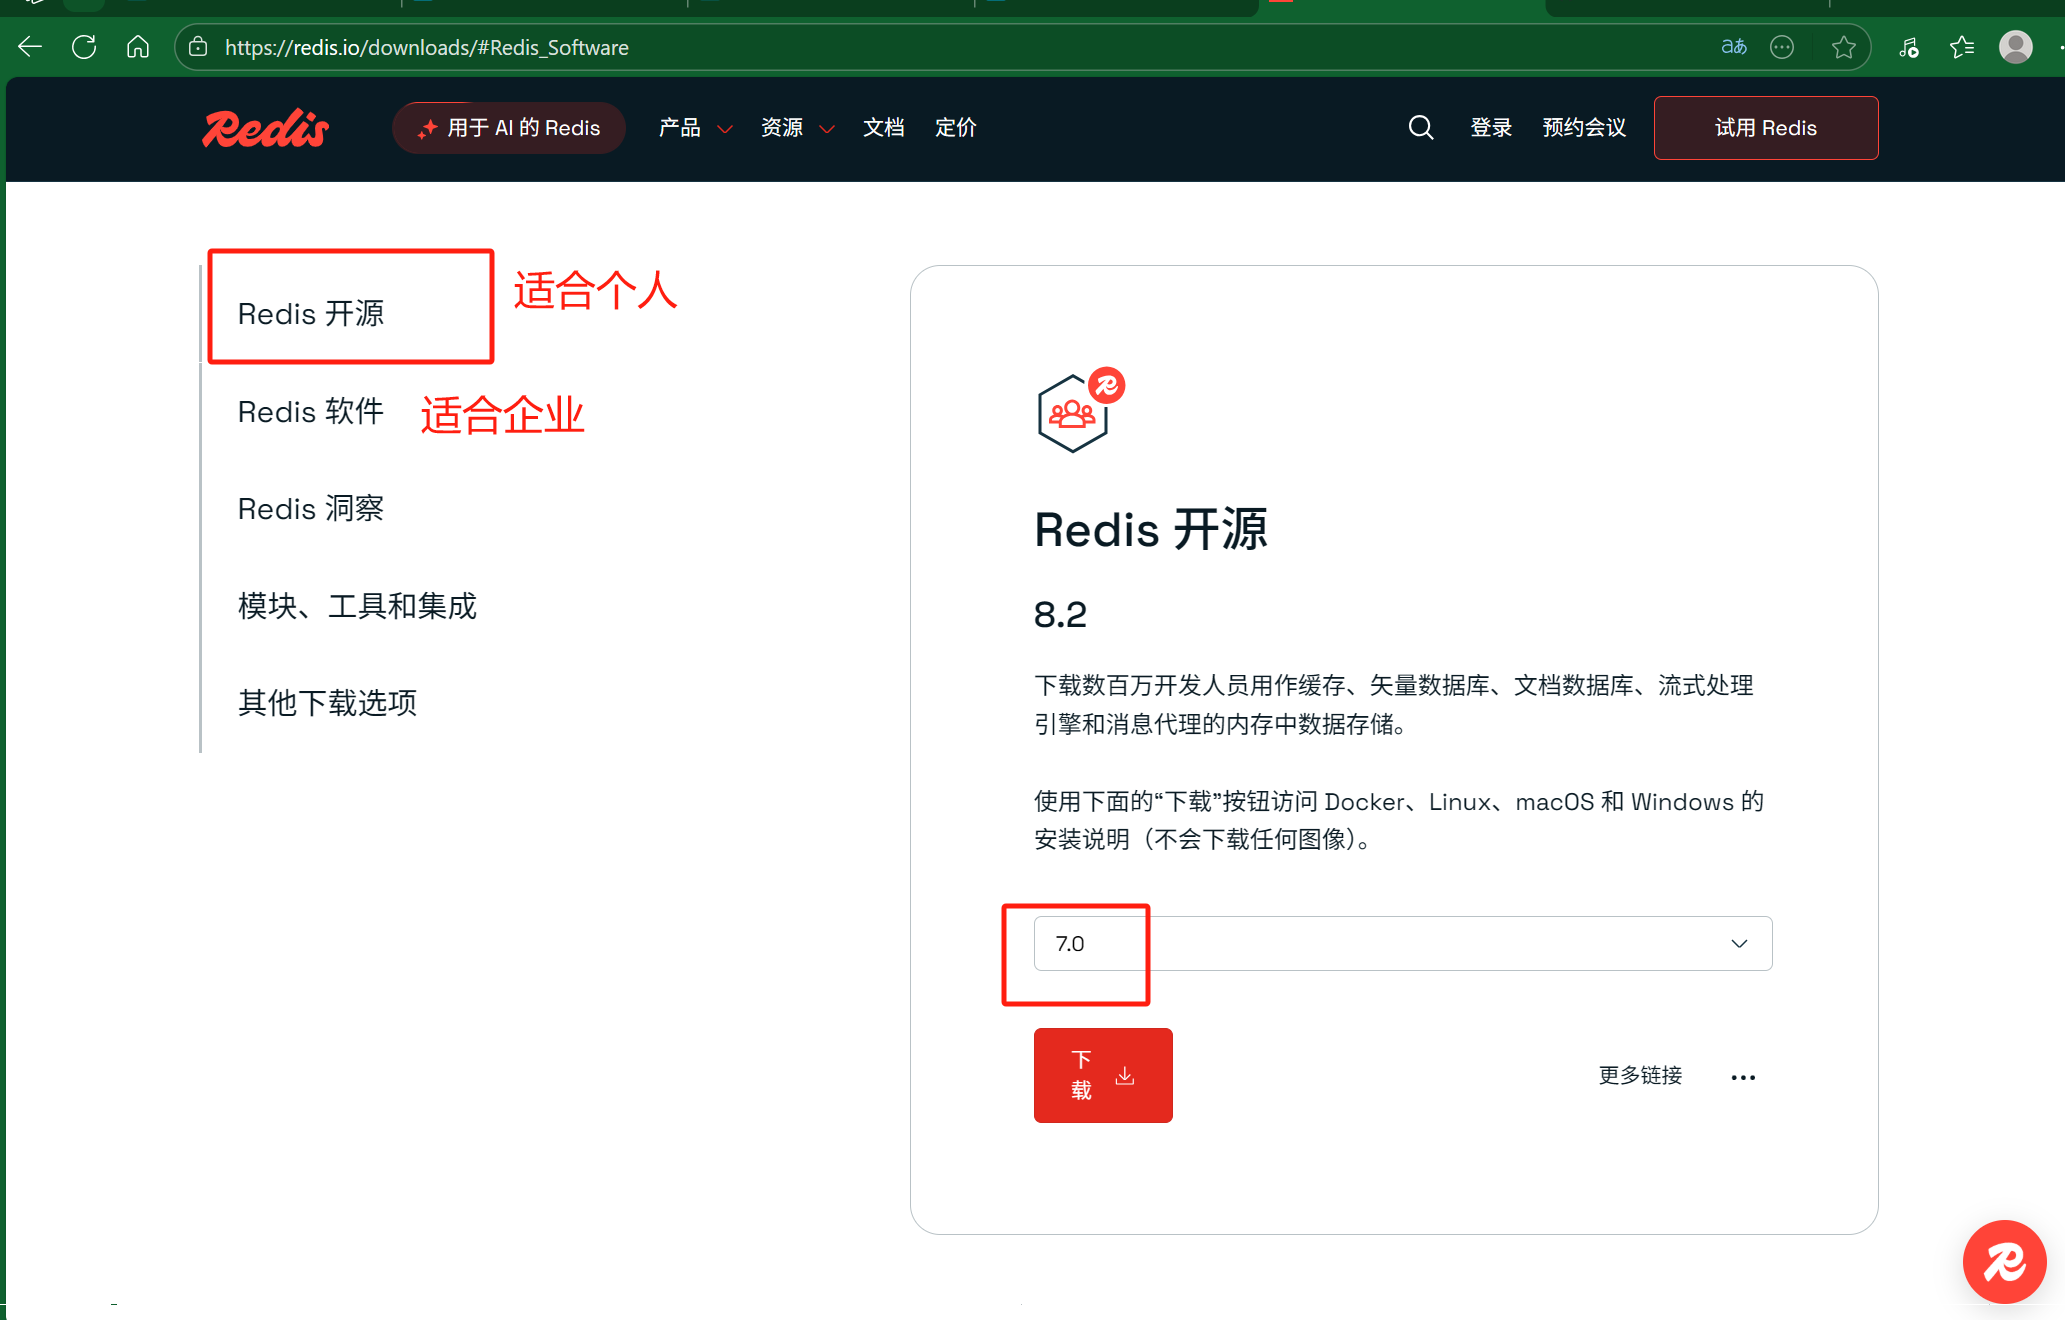Viewport: 2065px width, 1320px height.
Task: Add page to favorites star icon
Action: pyautogui.click(x=1843, y=47)
